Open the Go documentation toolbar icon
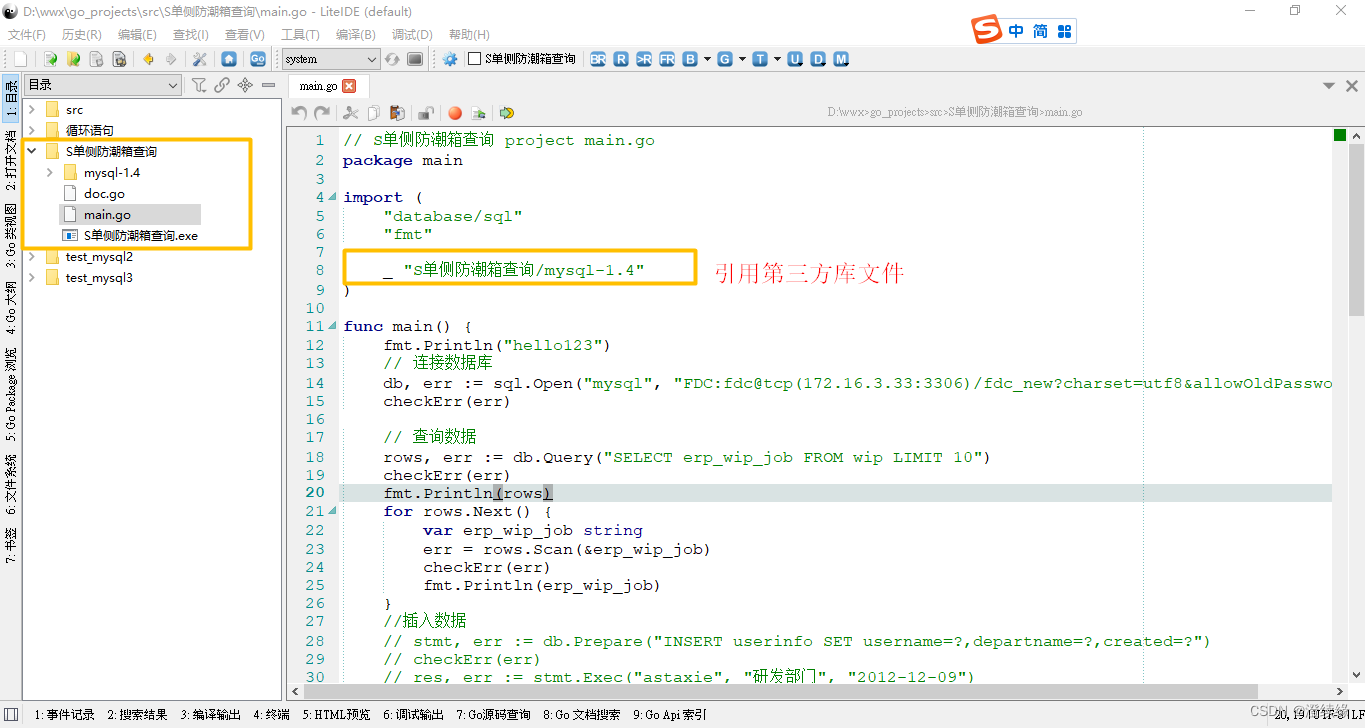This screenshot has height=728, width=1365. [258, 59]
